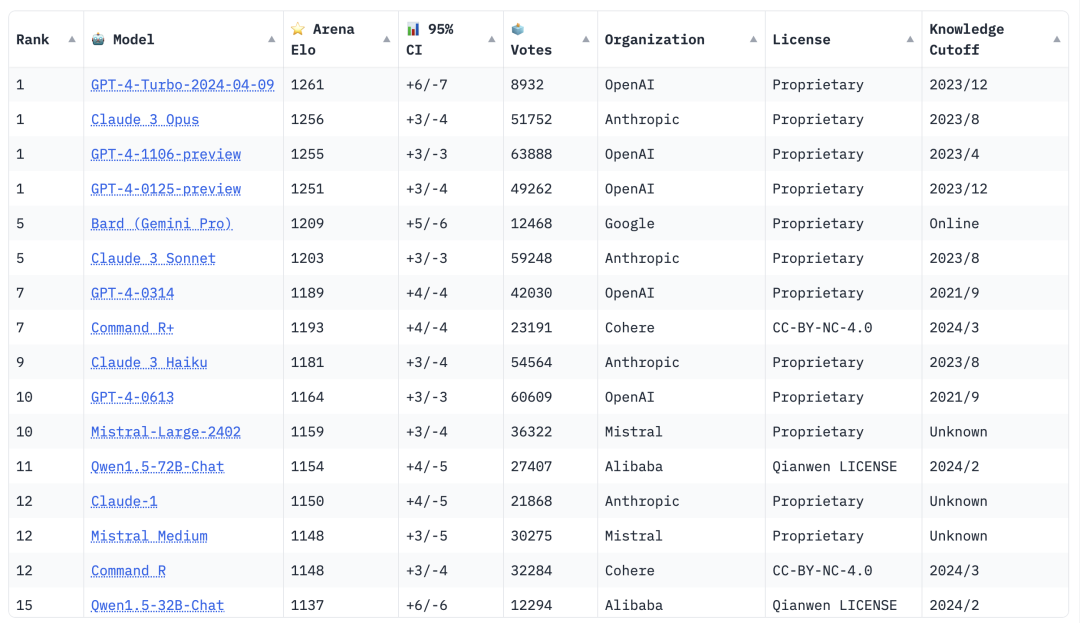This screenshot has height=623, width=1080.
Task: Open Qwen1.5-72B-Chat link
Action: point(158,467)
